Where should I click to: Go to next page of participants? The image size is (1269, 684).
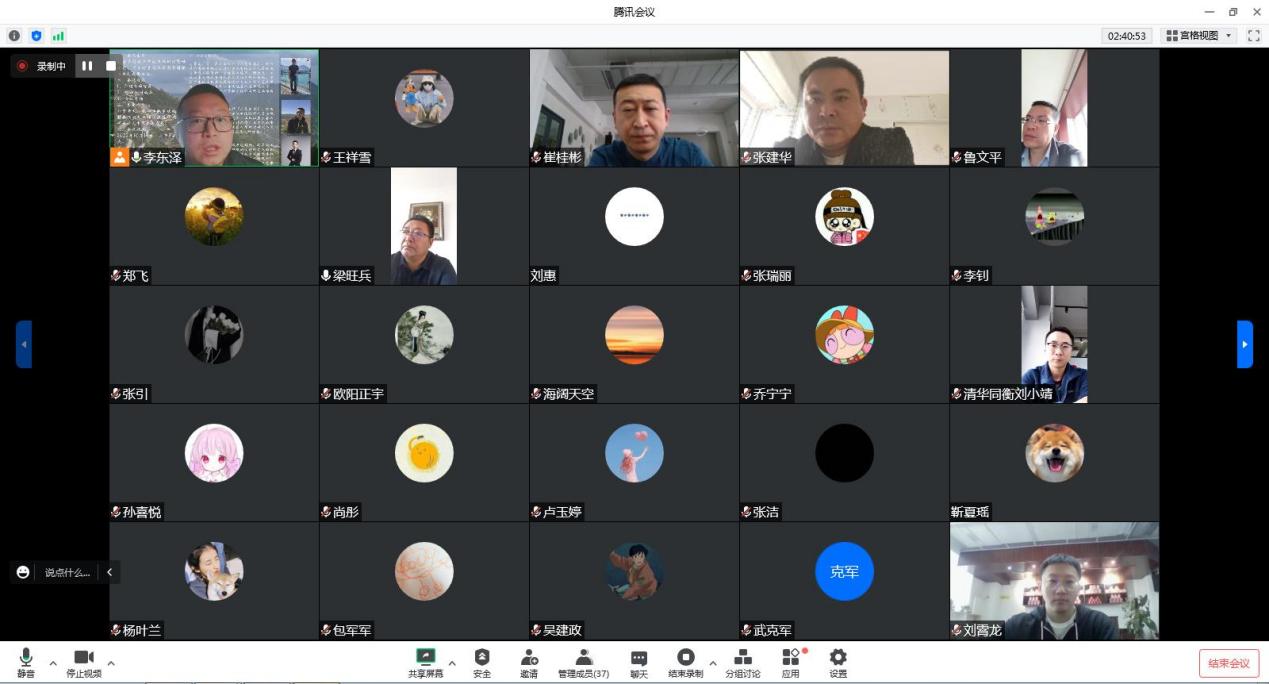point(1244,344)
